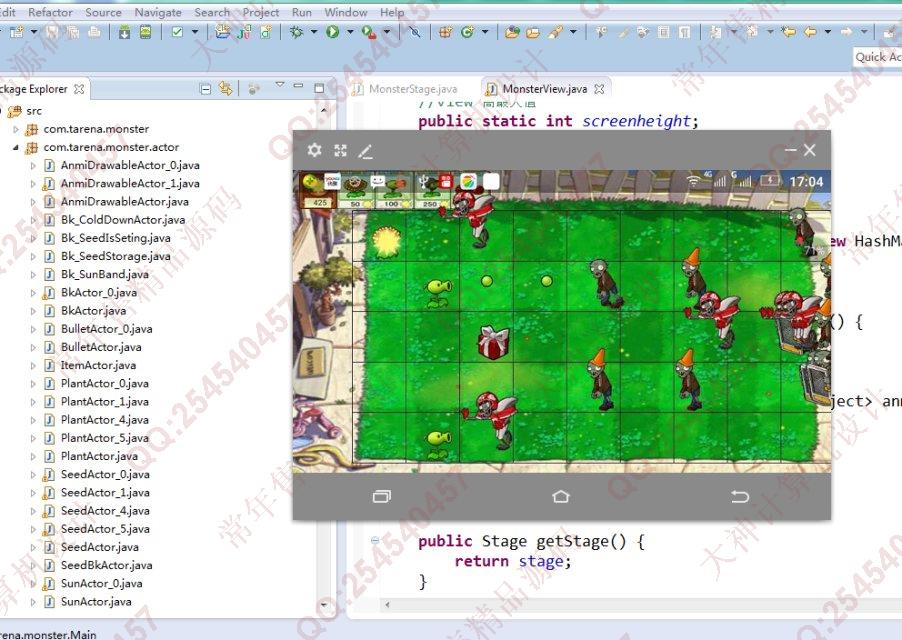Open the Run menu
This screenshot has width=902, height=640.
tap(301, 12)
